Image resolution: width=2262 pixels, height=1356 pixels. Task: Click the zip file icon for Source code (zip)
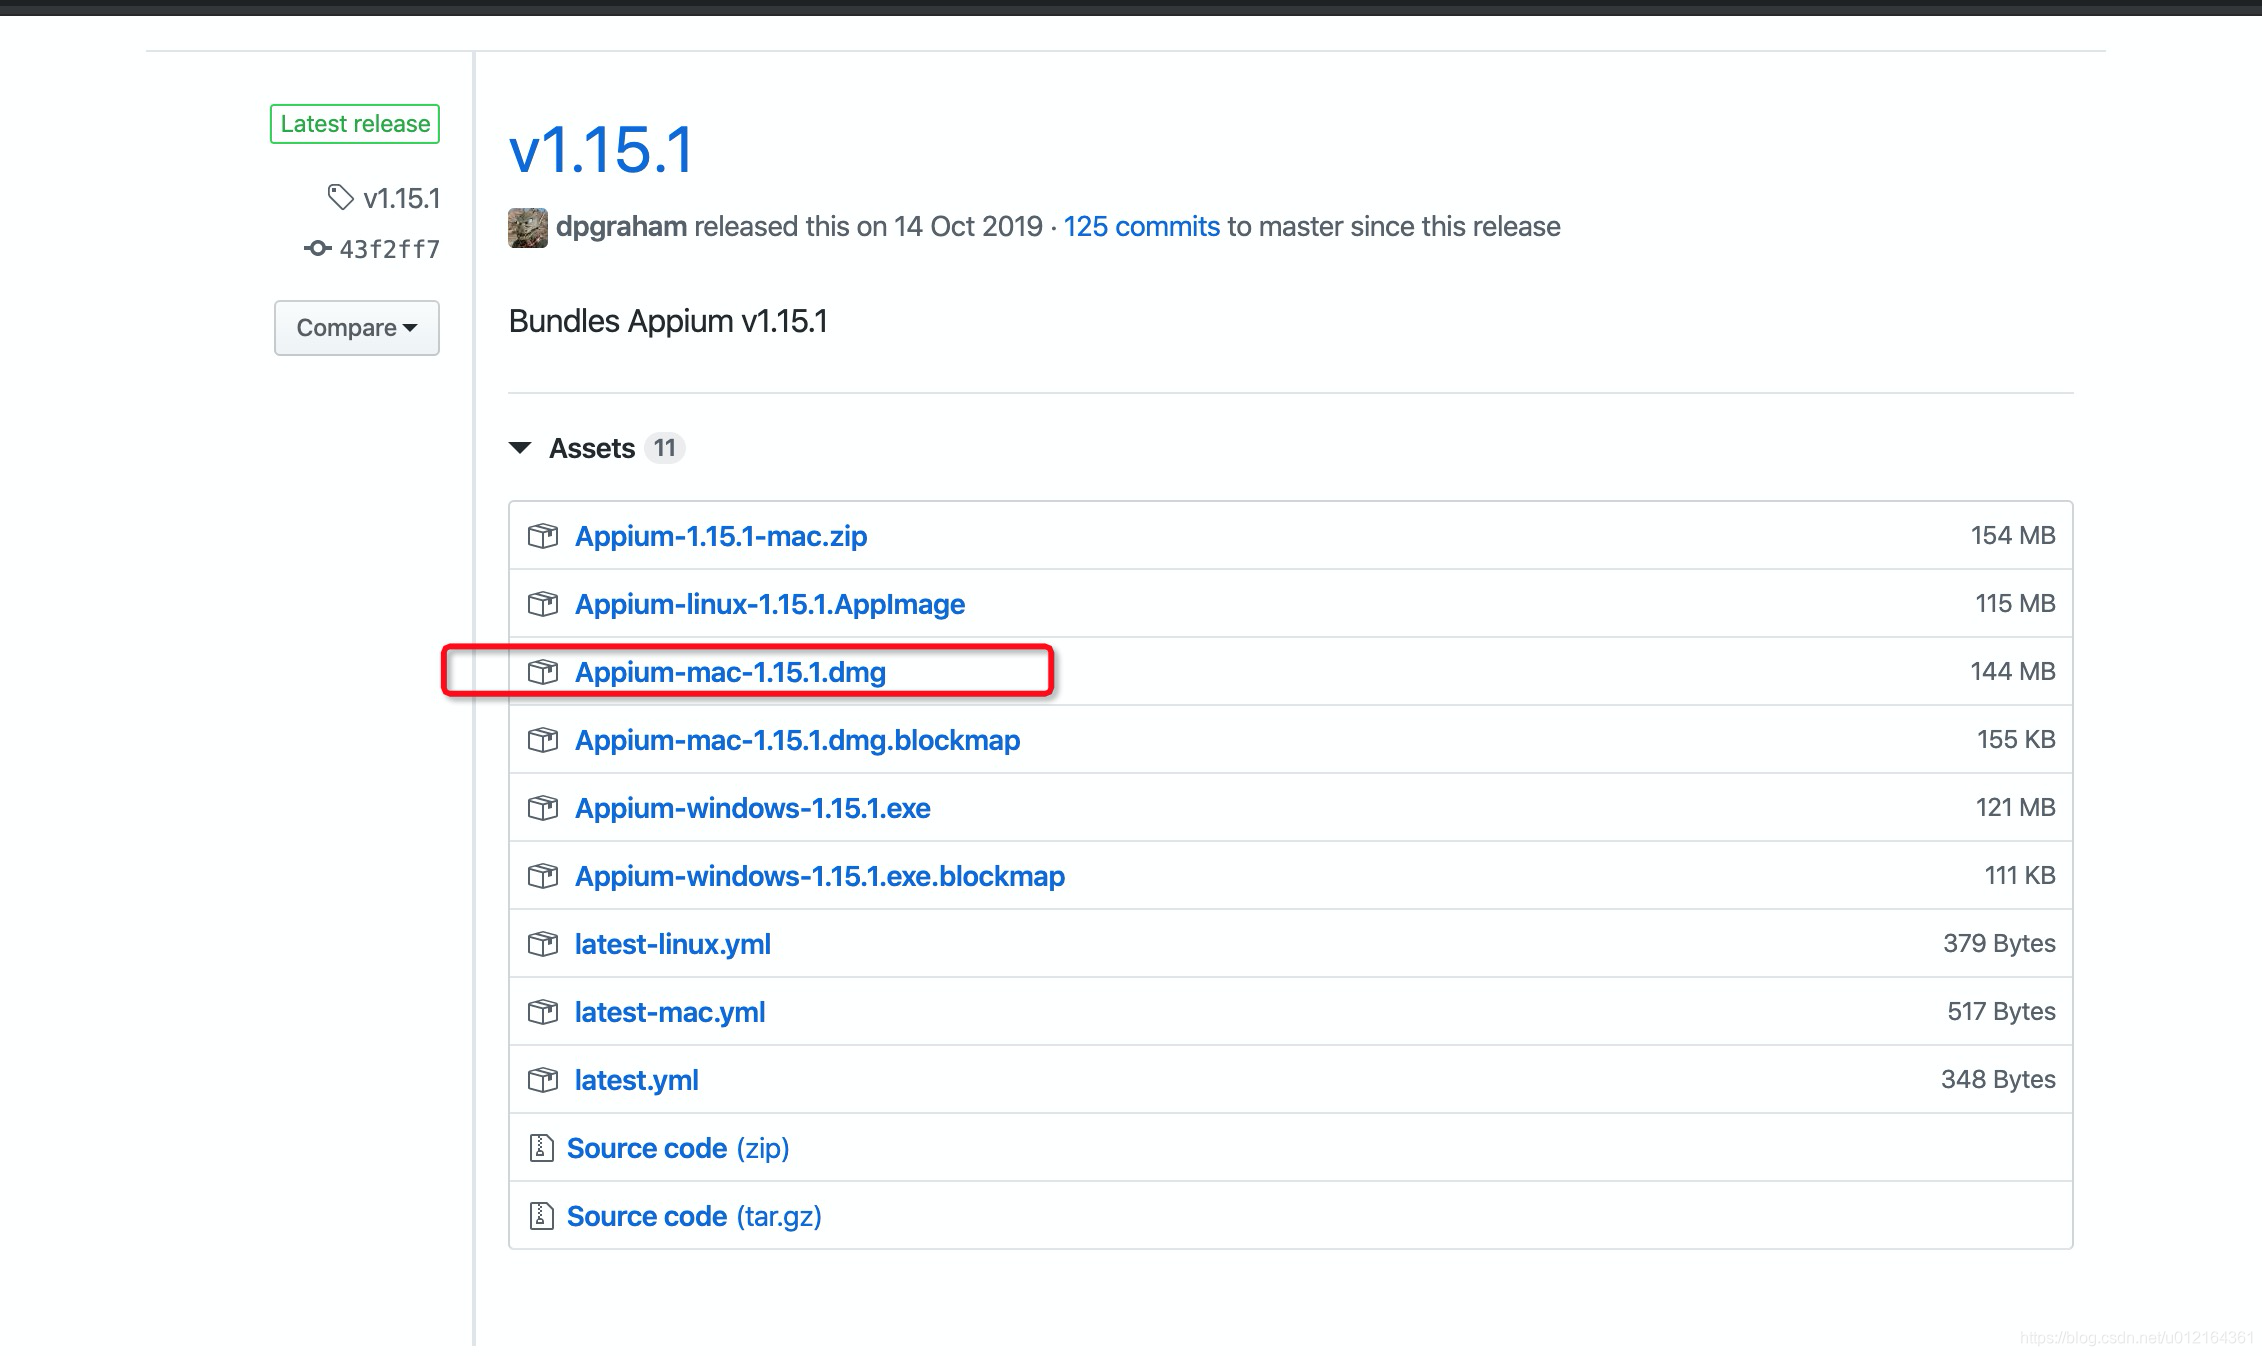541,1148
